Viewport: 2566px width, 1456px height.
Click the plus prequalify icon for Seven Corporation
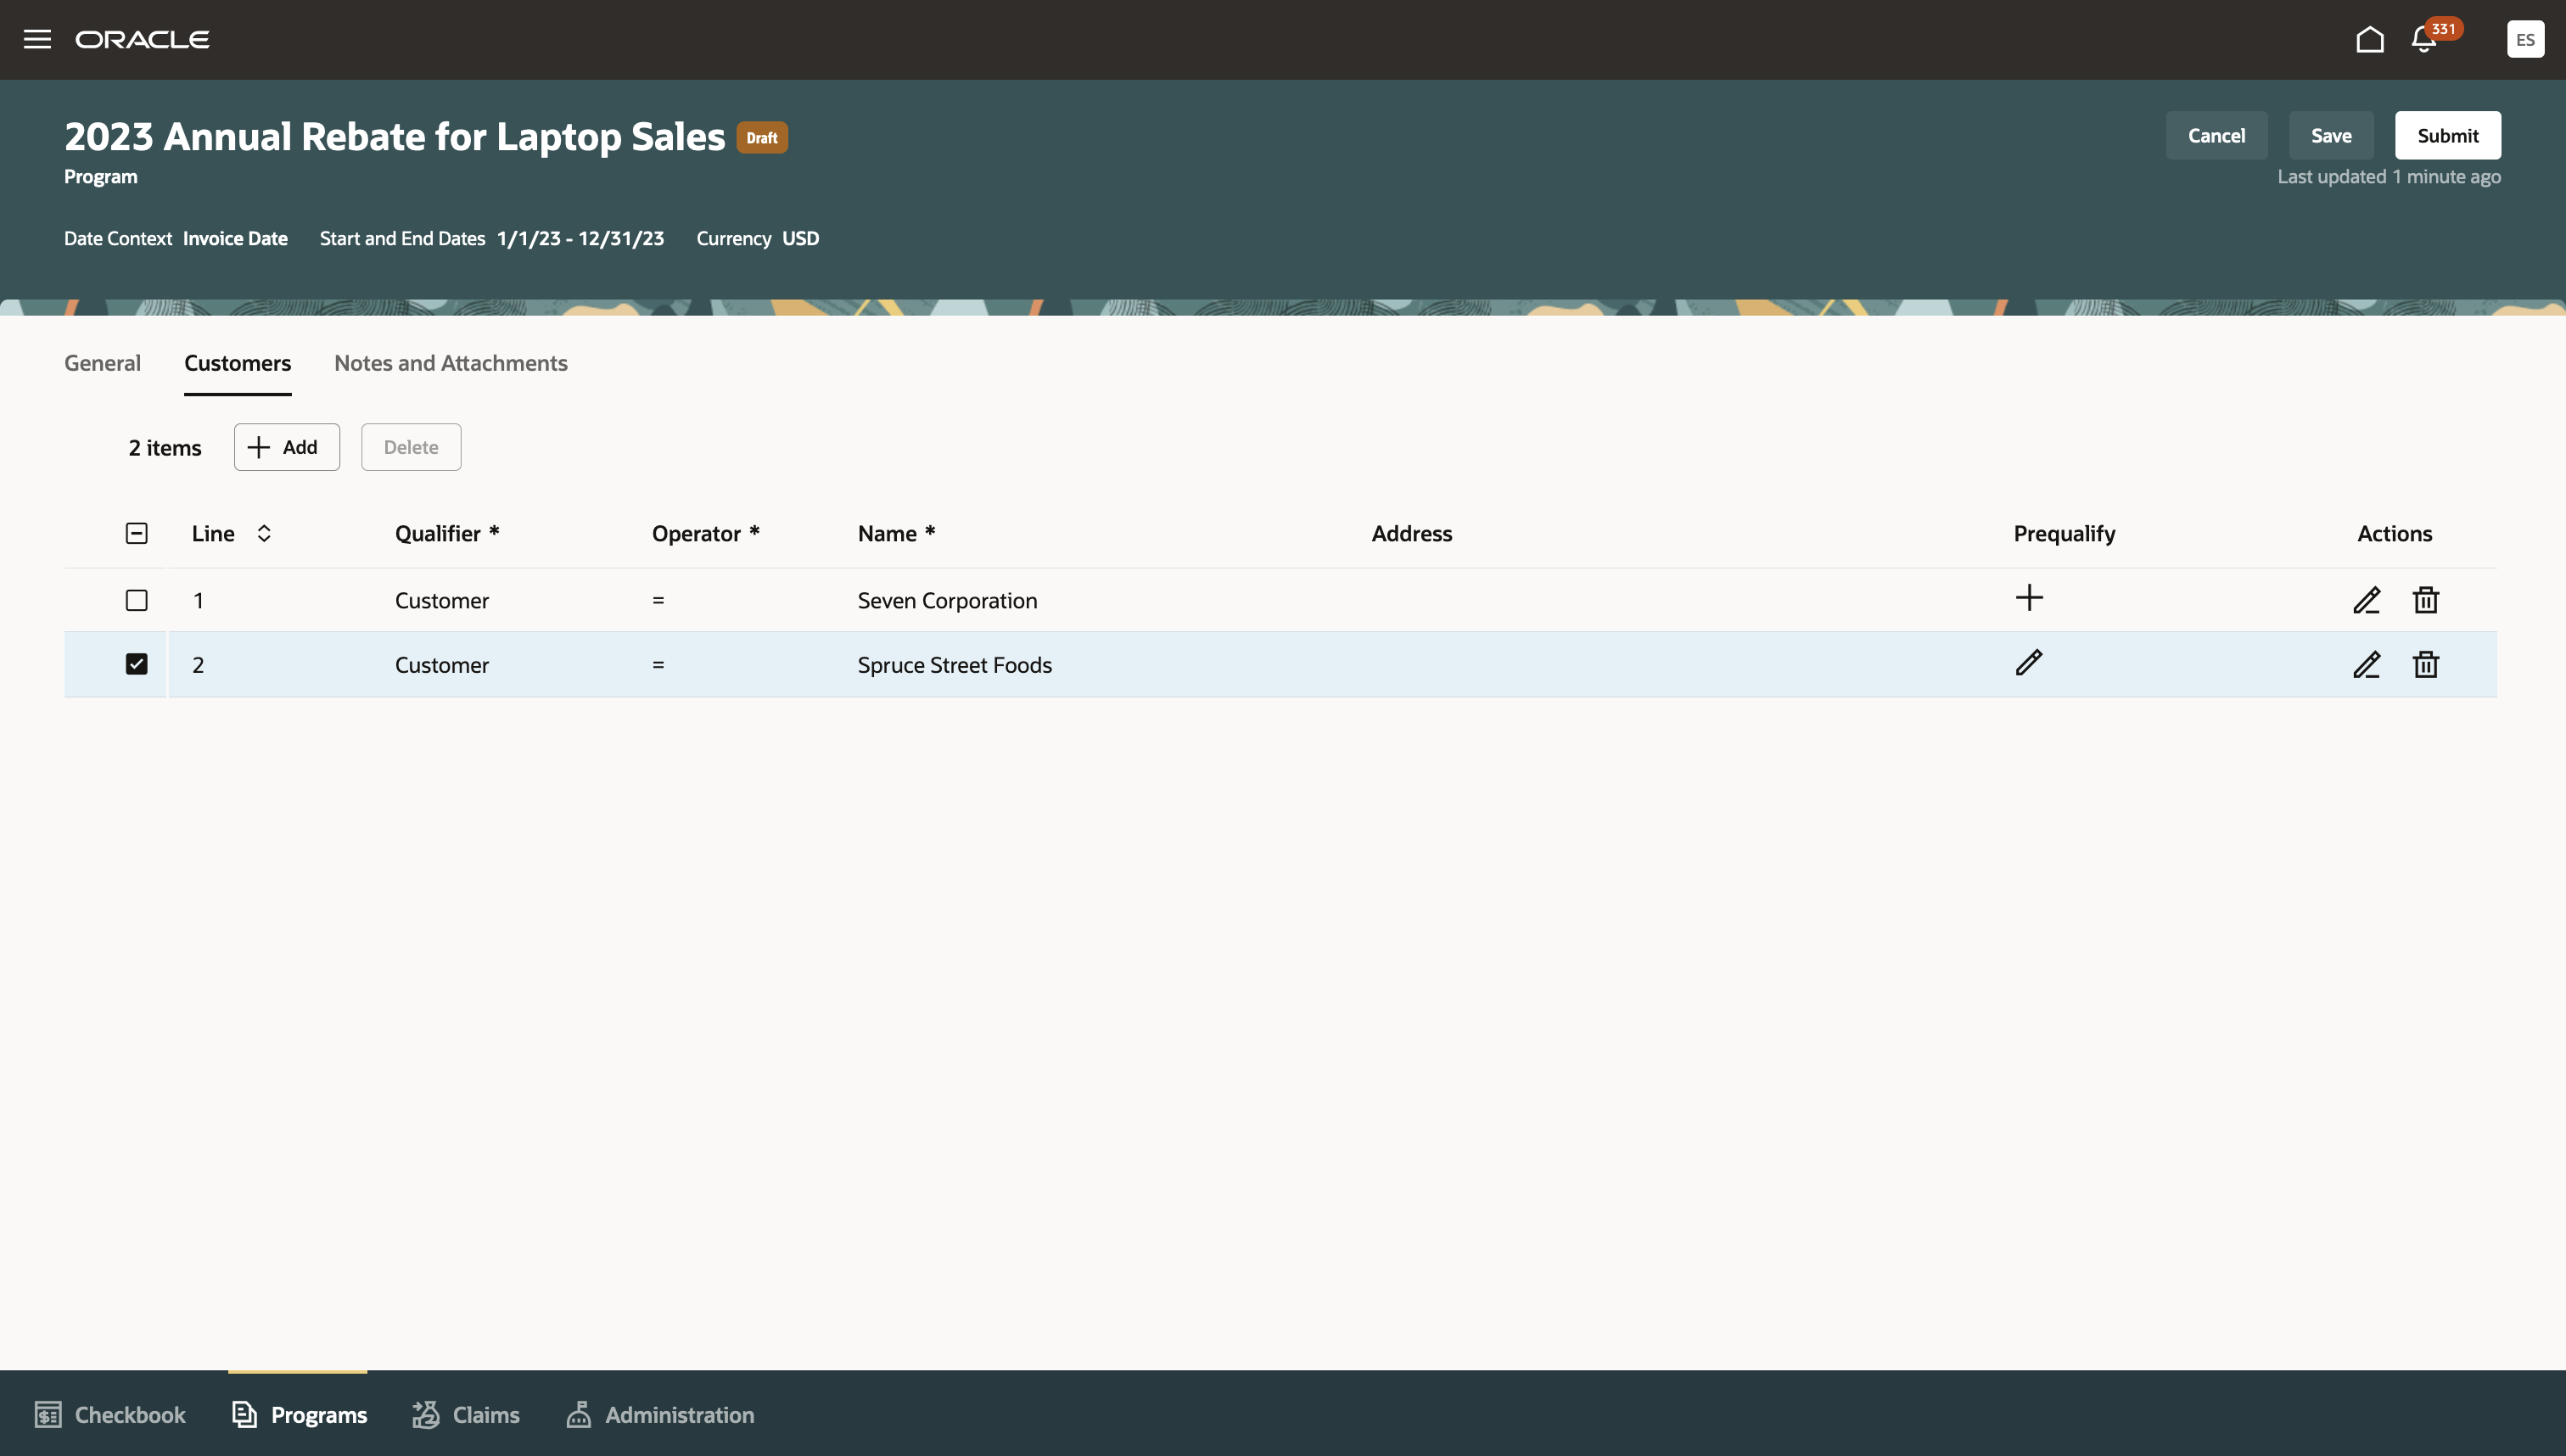(x=2029, y=598)
